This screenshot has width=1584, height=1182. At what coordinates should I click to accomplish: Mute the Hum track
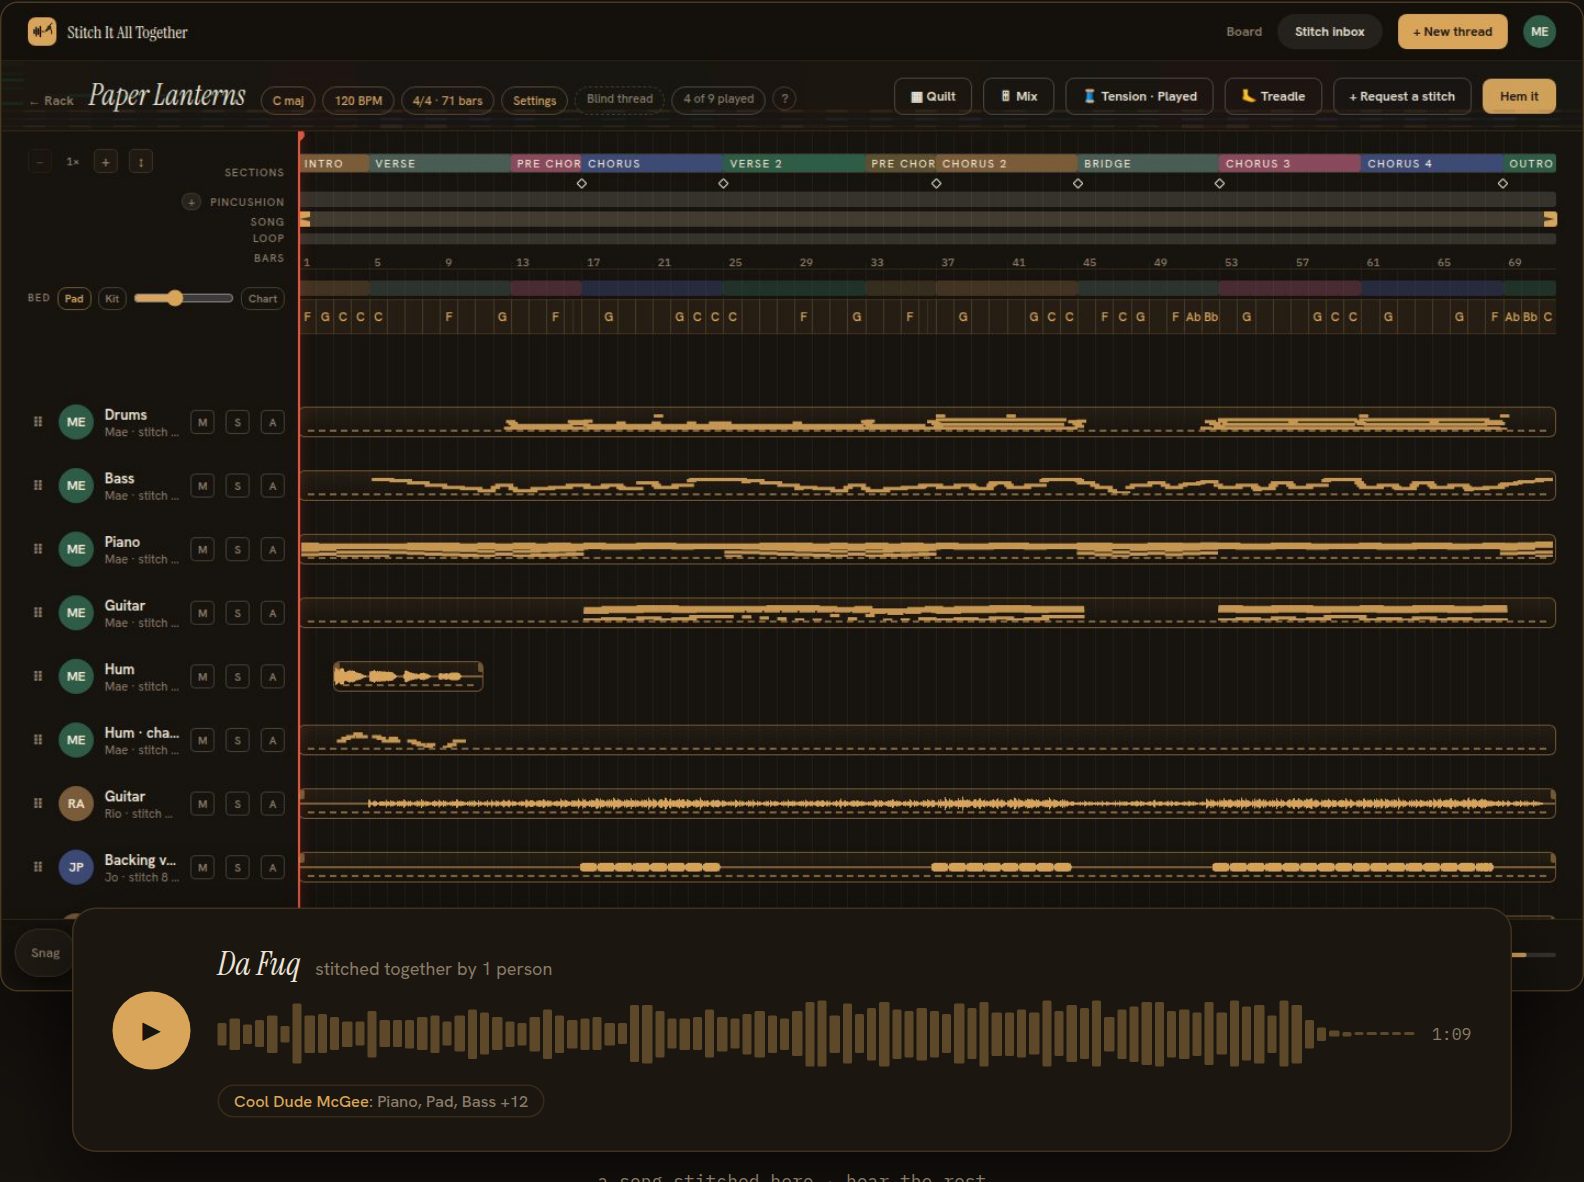pyautogui.click(x=203, y=676)
